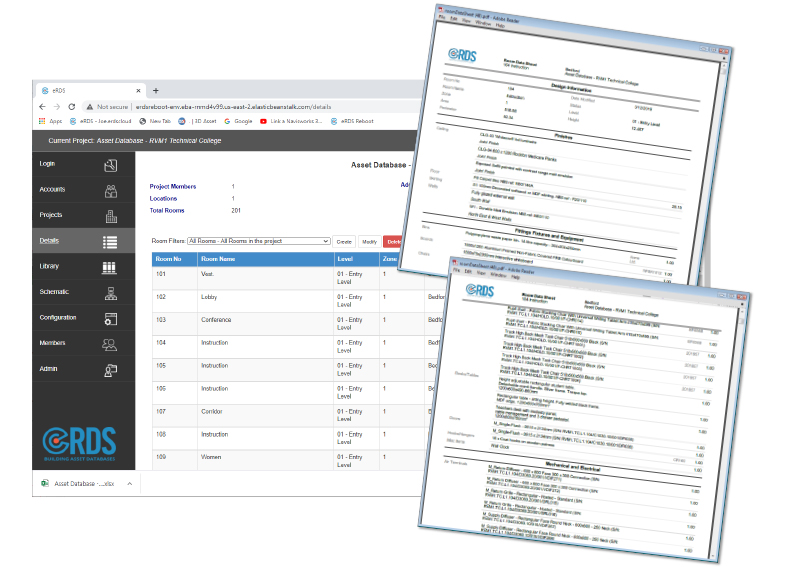Click the Create room button
This screenshot has height=567, width=800.
tap(344, 241)
